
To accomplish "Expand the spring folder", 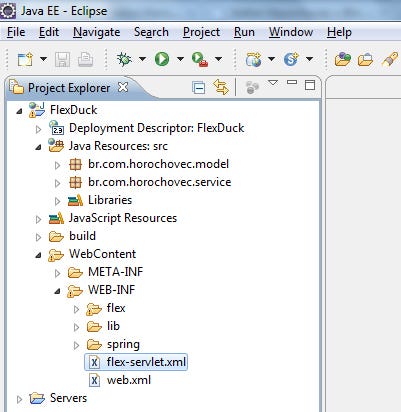I will click(77, 345).
